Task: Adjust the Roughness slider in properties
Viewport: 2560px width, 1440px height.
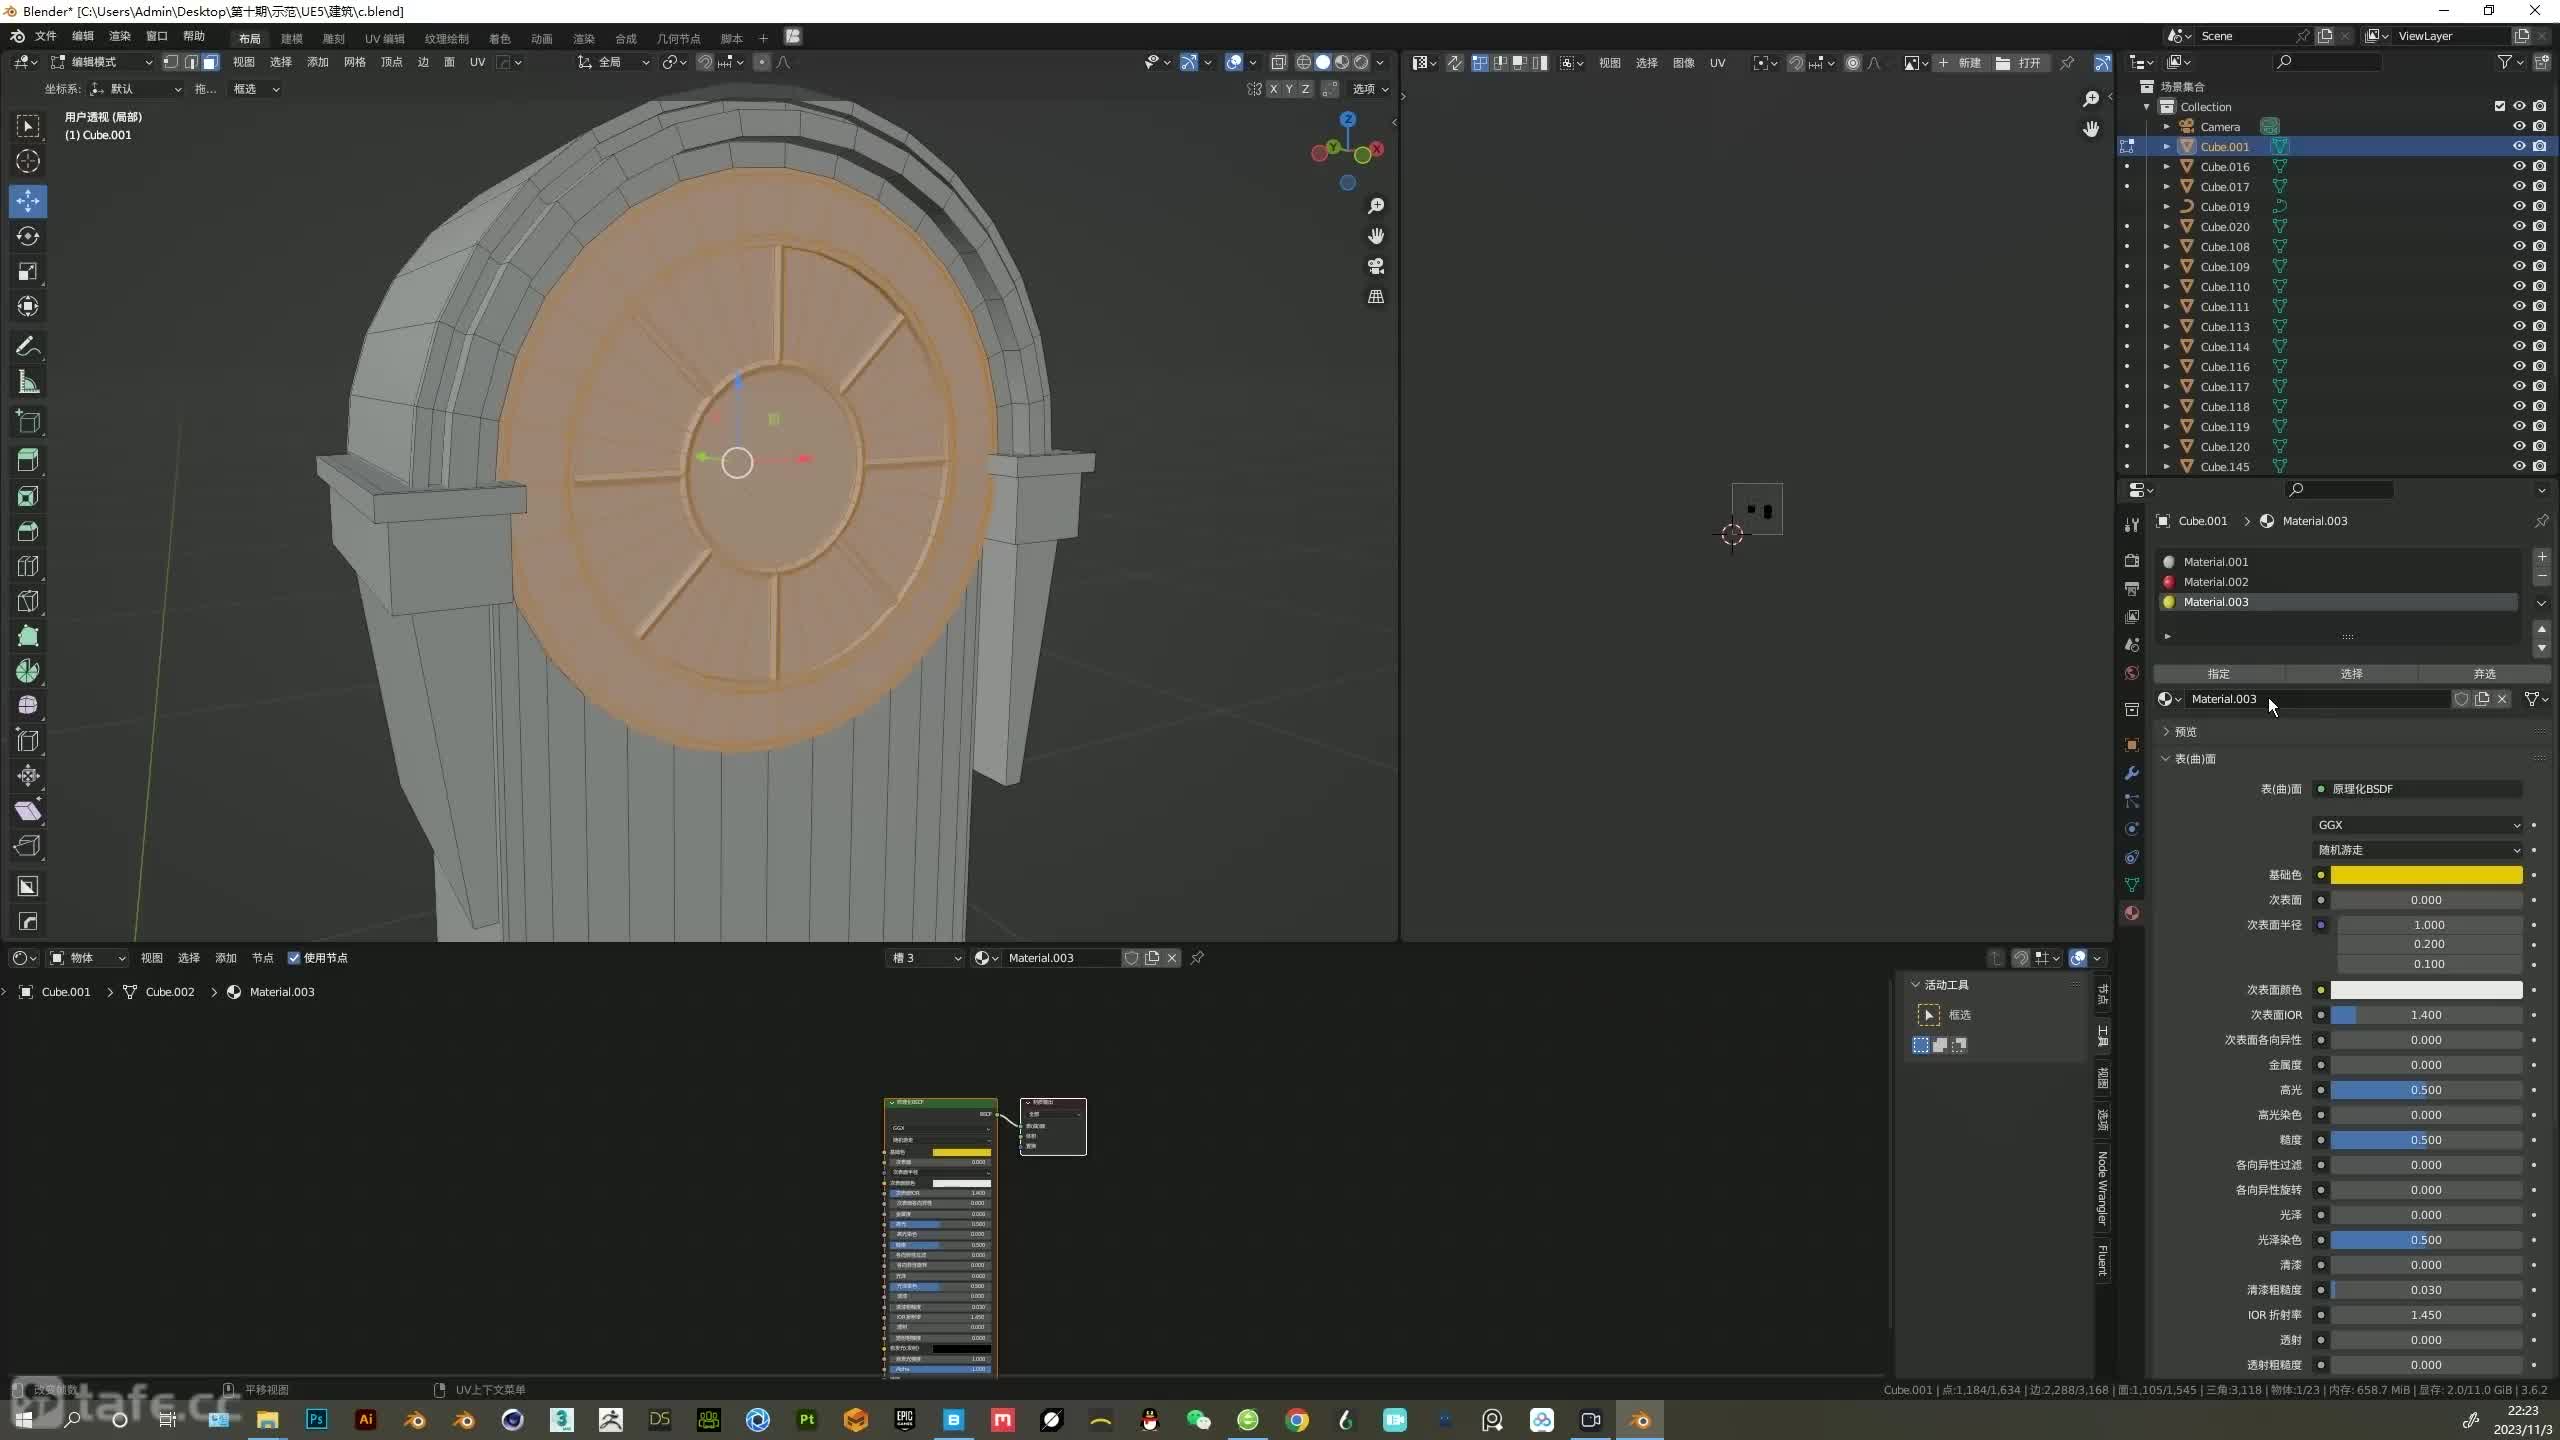Action: coord(2426,1140)
